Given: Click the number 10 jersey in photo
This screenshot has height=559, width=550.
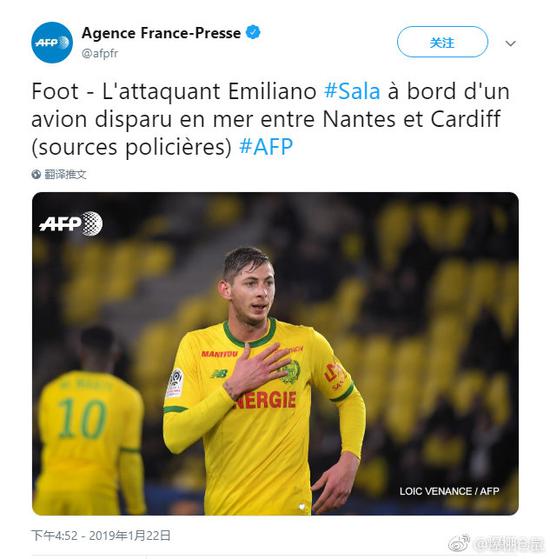Looking at the screenshot, I should pyautogui.click(x=82, y=419).
